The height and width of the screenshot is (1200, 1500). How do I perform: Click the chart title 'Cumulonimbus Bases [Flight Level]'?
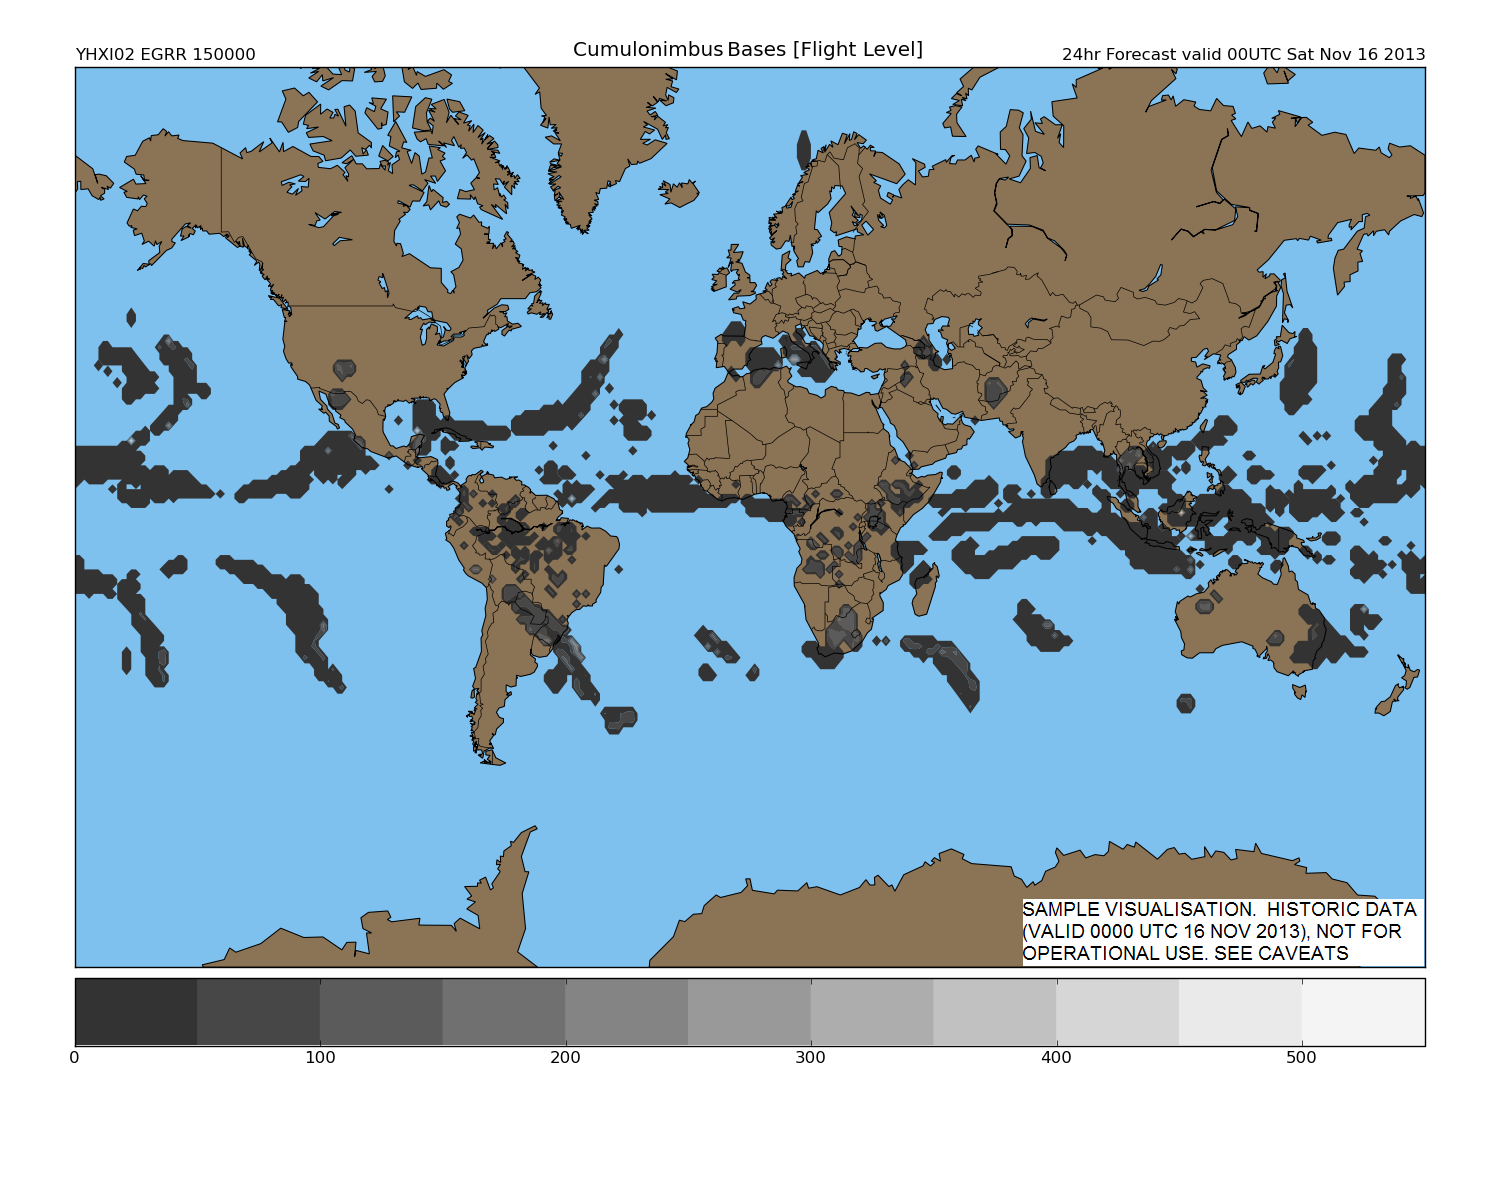pos(747,50)
